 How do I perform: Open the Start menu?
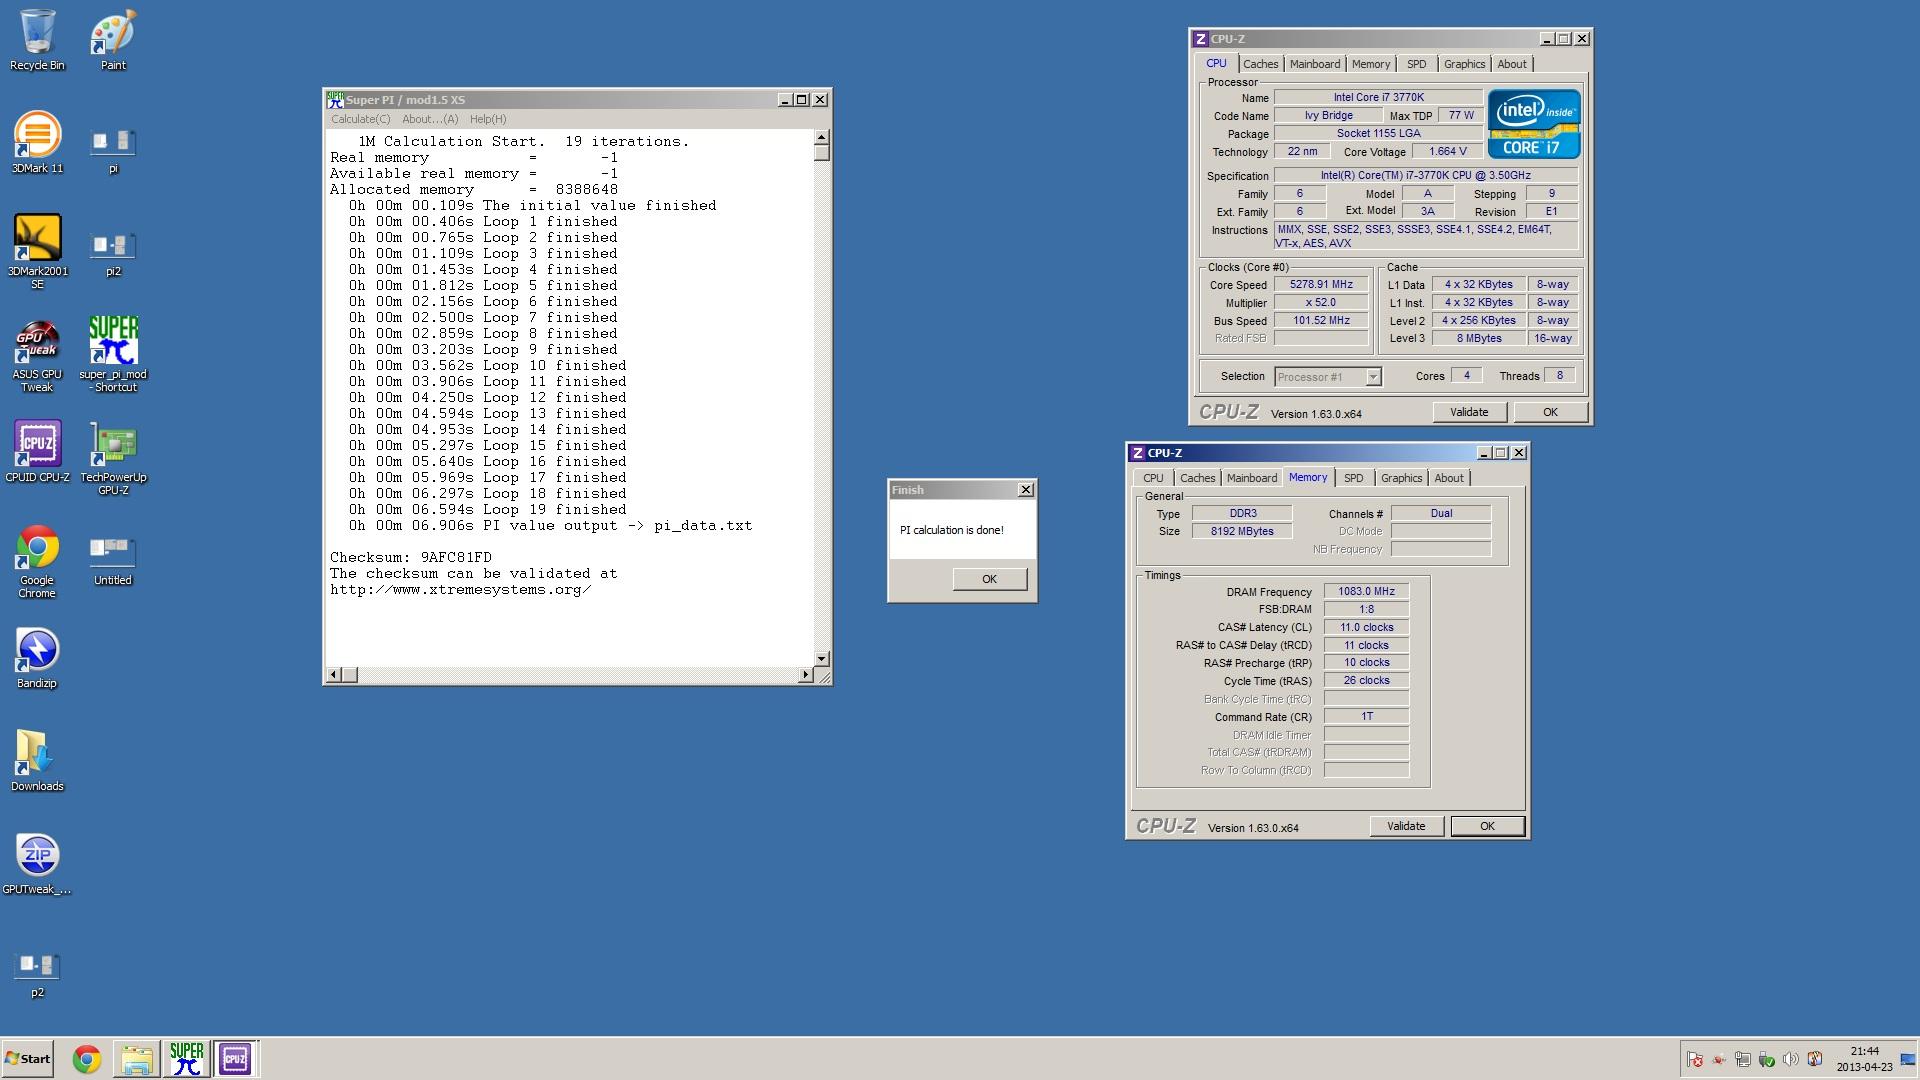point(28,1059)
